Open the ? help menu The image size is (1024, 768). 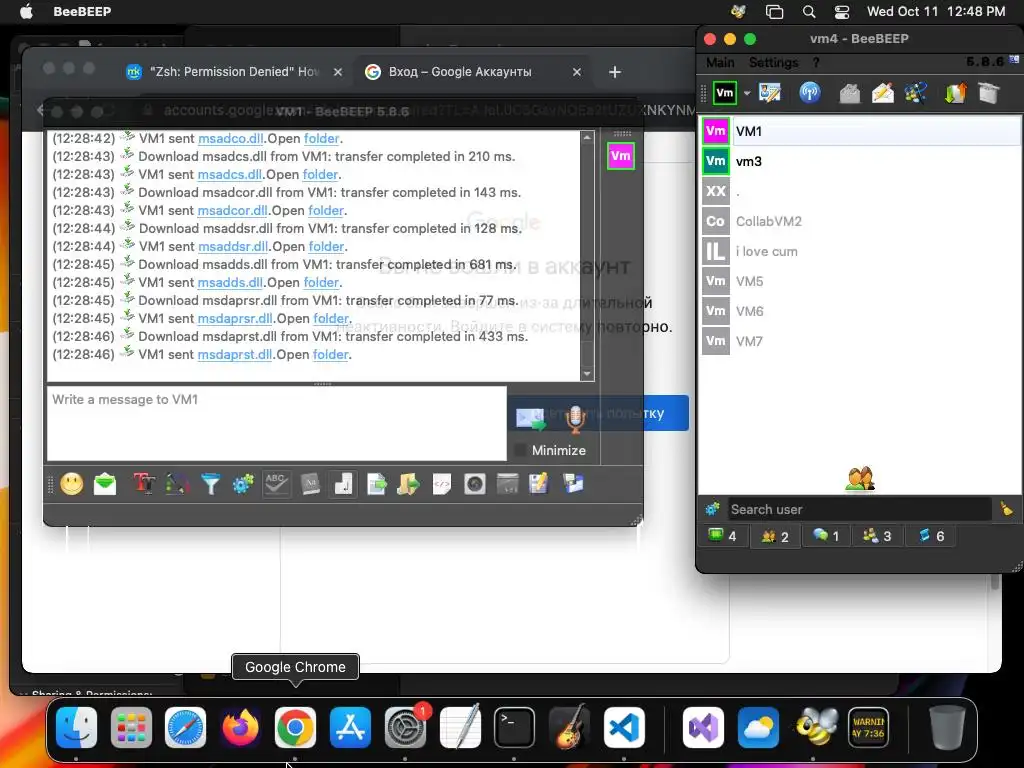pos(816,63)
